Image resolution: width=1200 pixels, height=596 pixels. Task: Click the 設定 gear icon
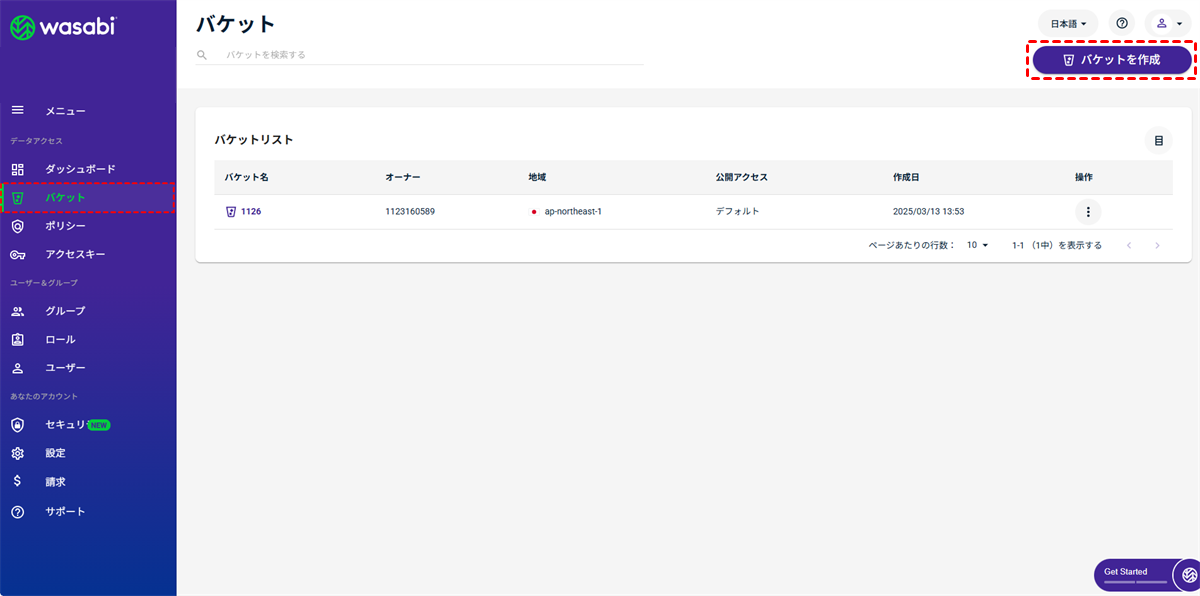tap(17, 453)
